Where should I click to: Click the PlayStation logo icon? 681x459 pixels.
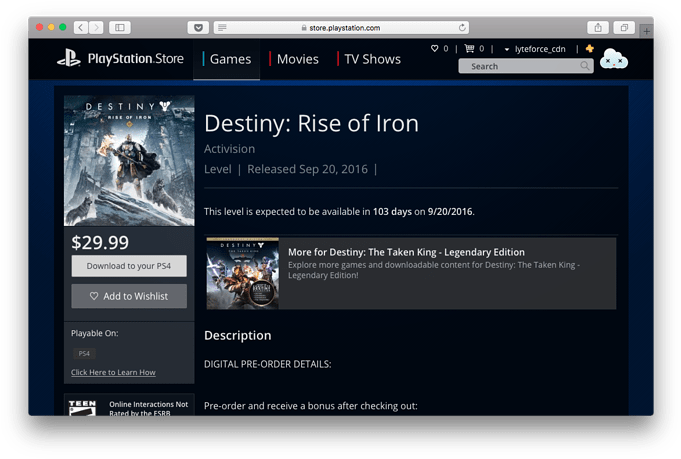(69, 58)
